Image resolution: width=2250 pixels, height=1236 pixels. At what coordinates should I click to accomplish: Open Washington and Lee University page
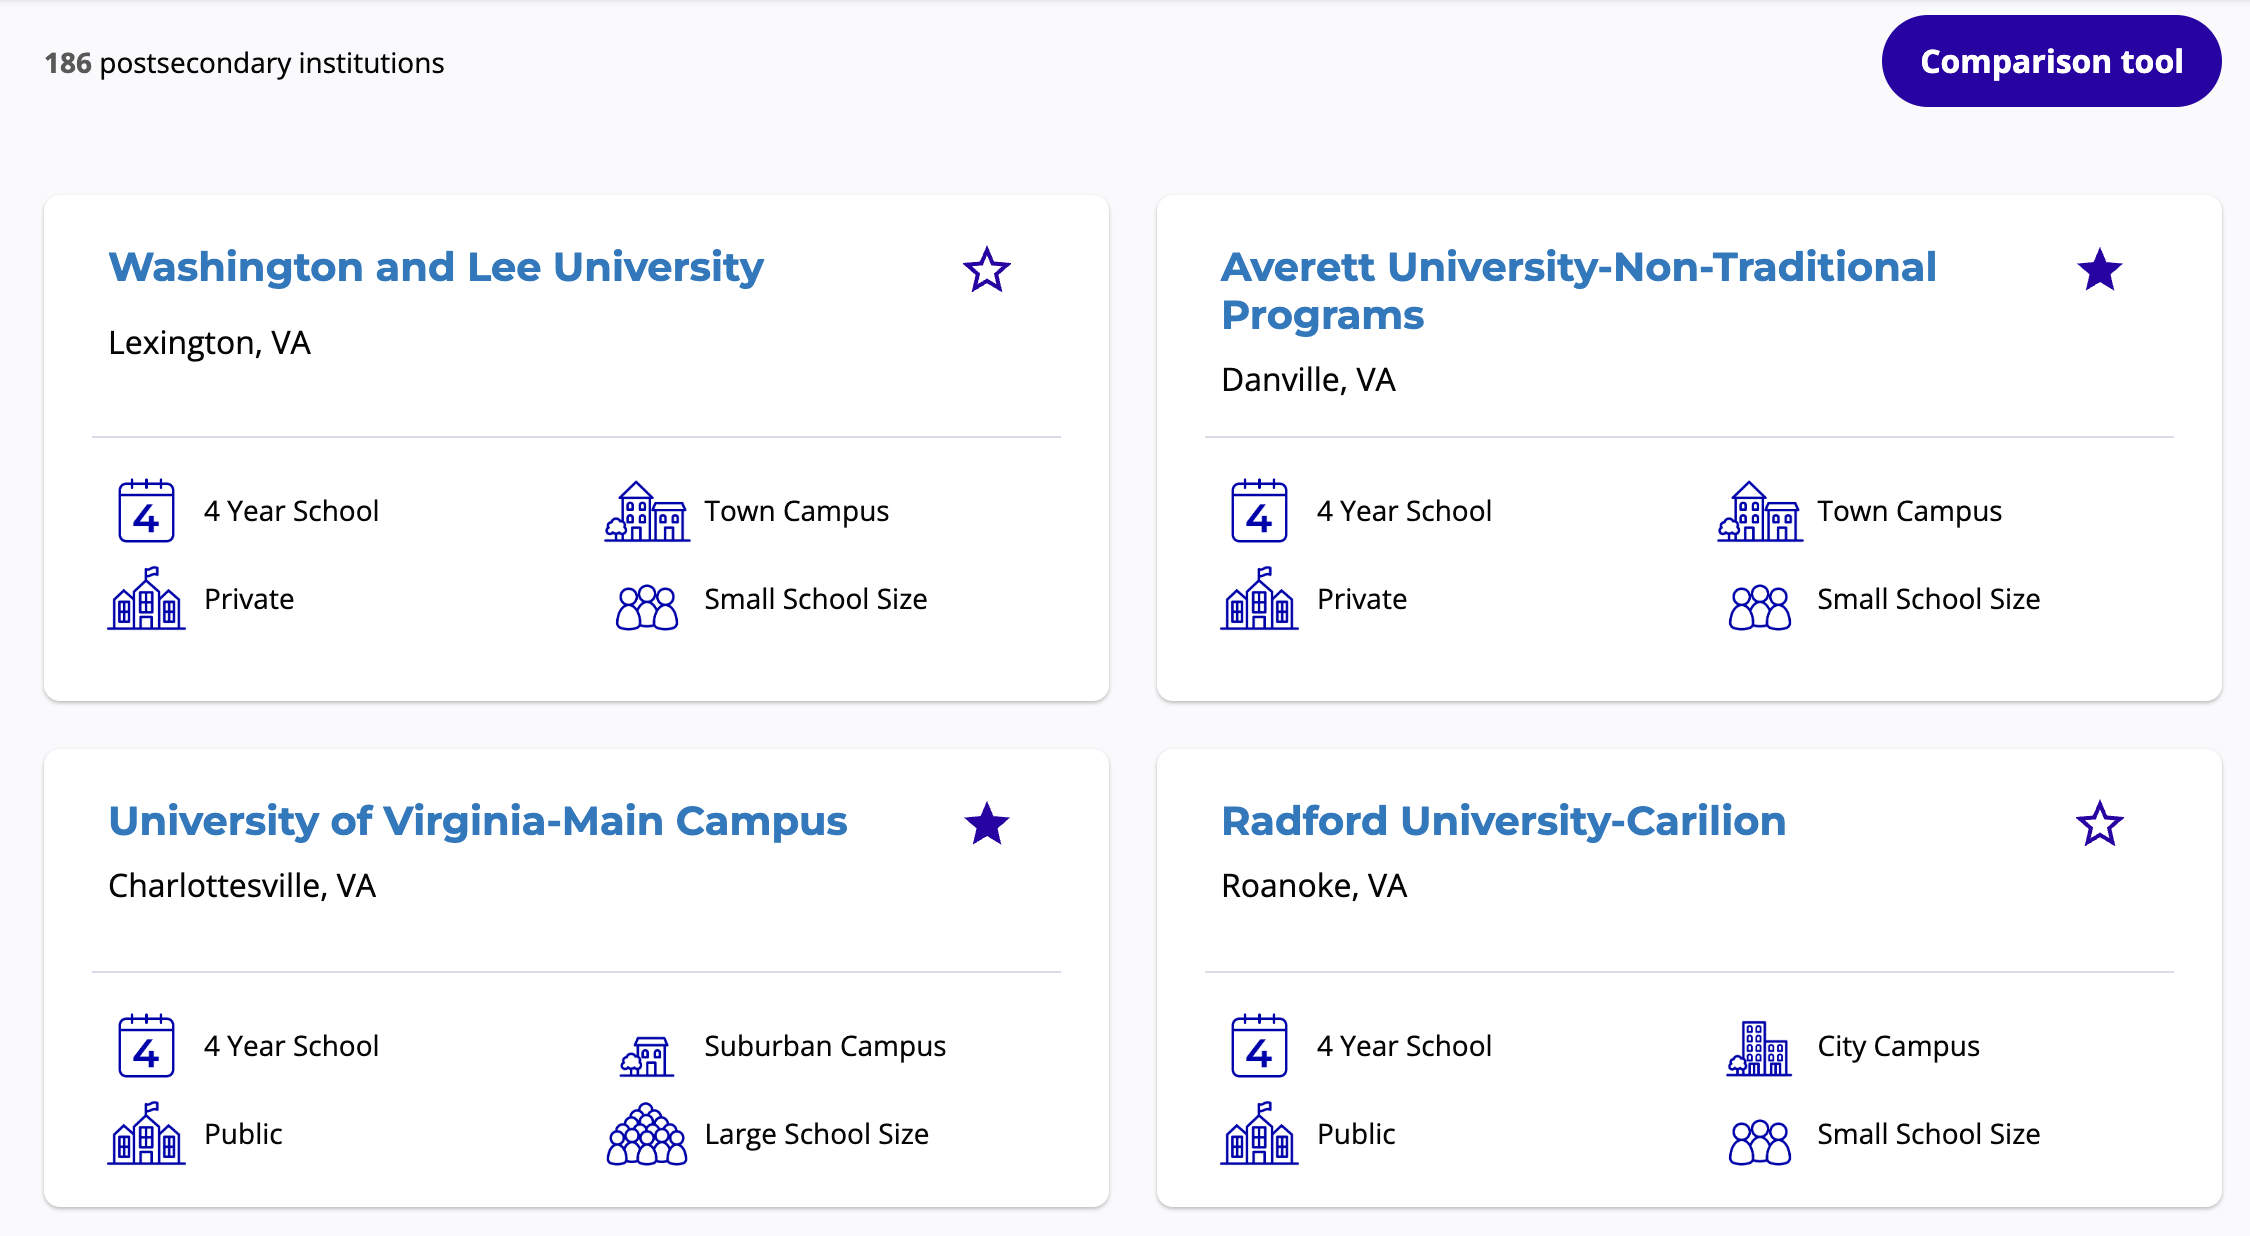coord(436,267)
